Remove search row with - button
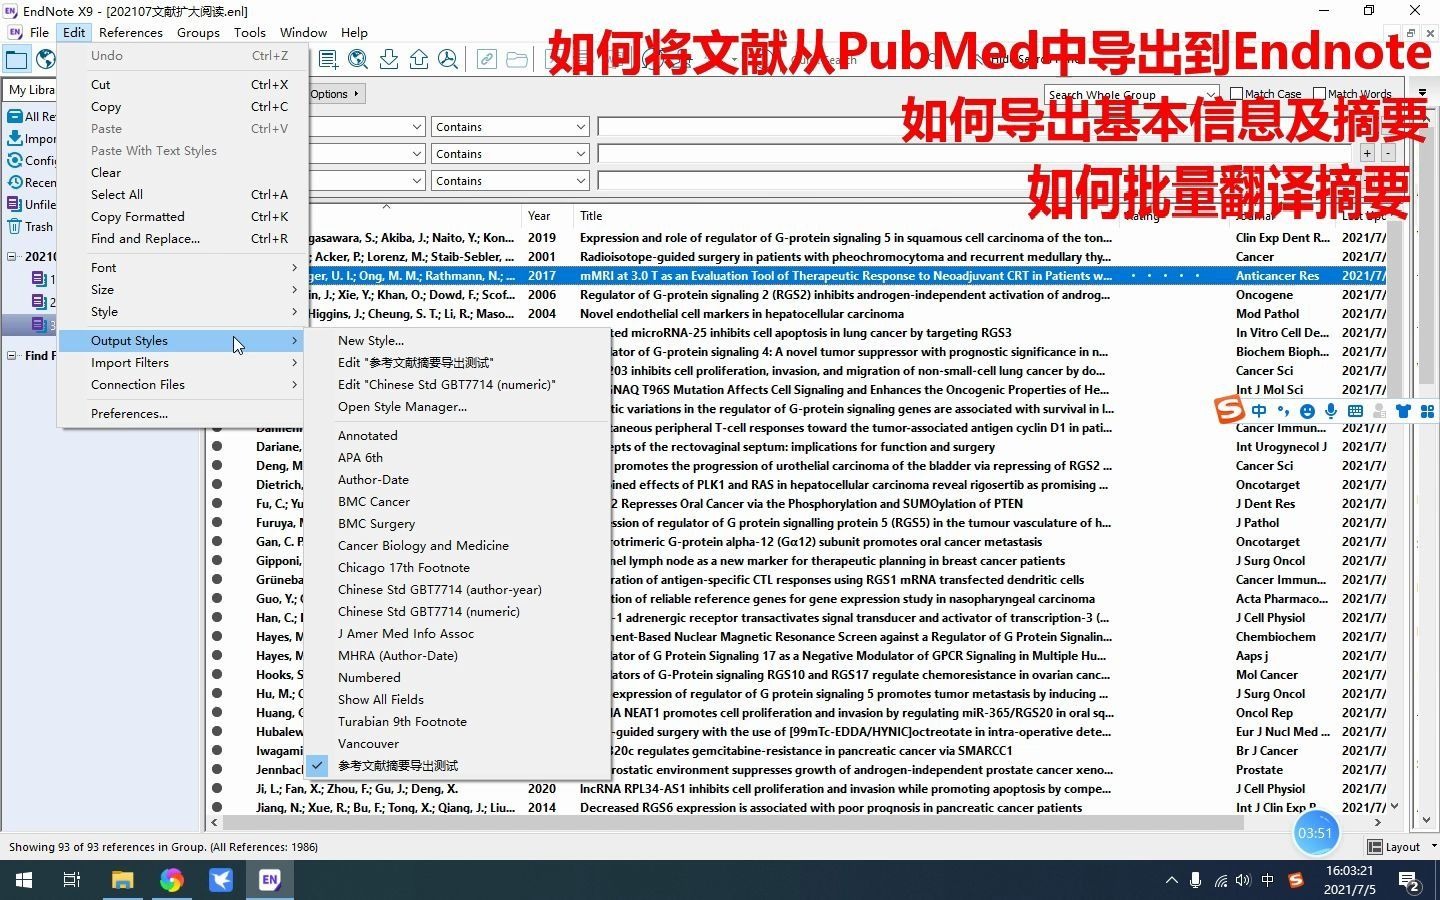 pos(1388,153)
